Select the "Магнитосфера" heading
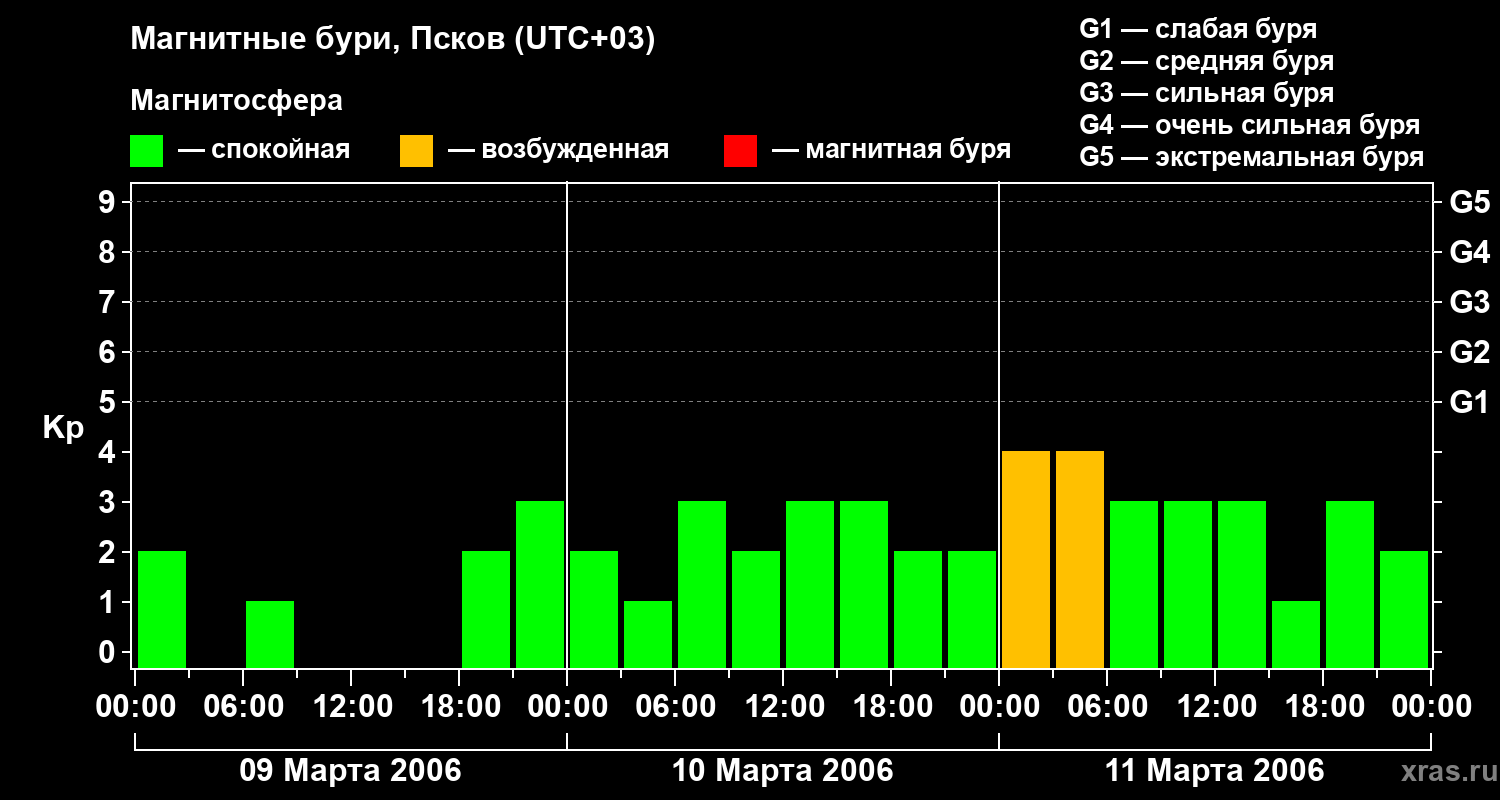This screenshot has height=800, width=1500. (x=236, y=101)
